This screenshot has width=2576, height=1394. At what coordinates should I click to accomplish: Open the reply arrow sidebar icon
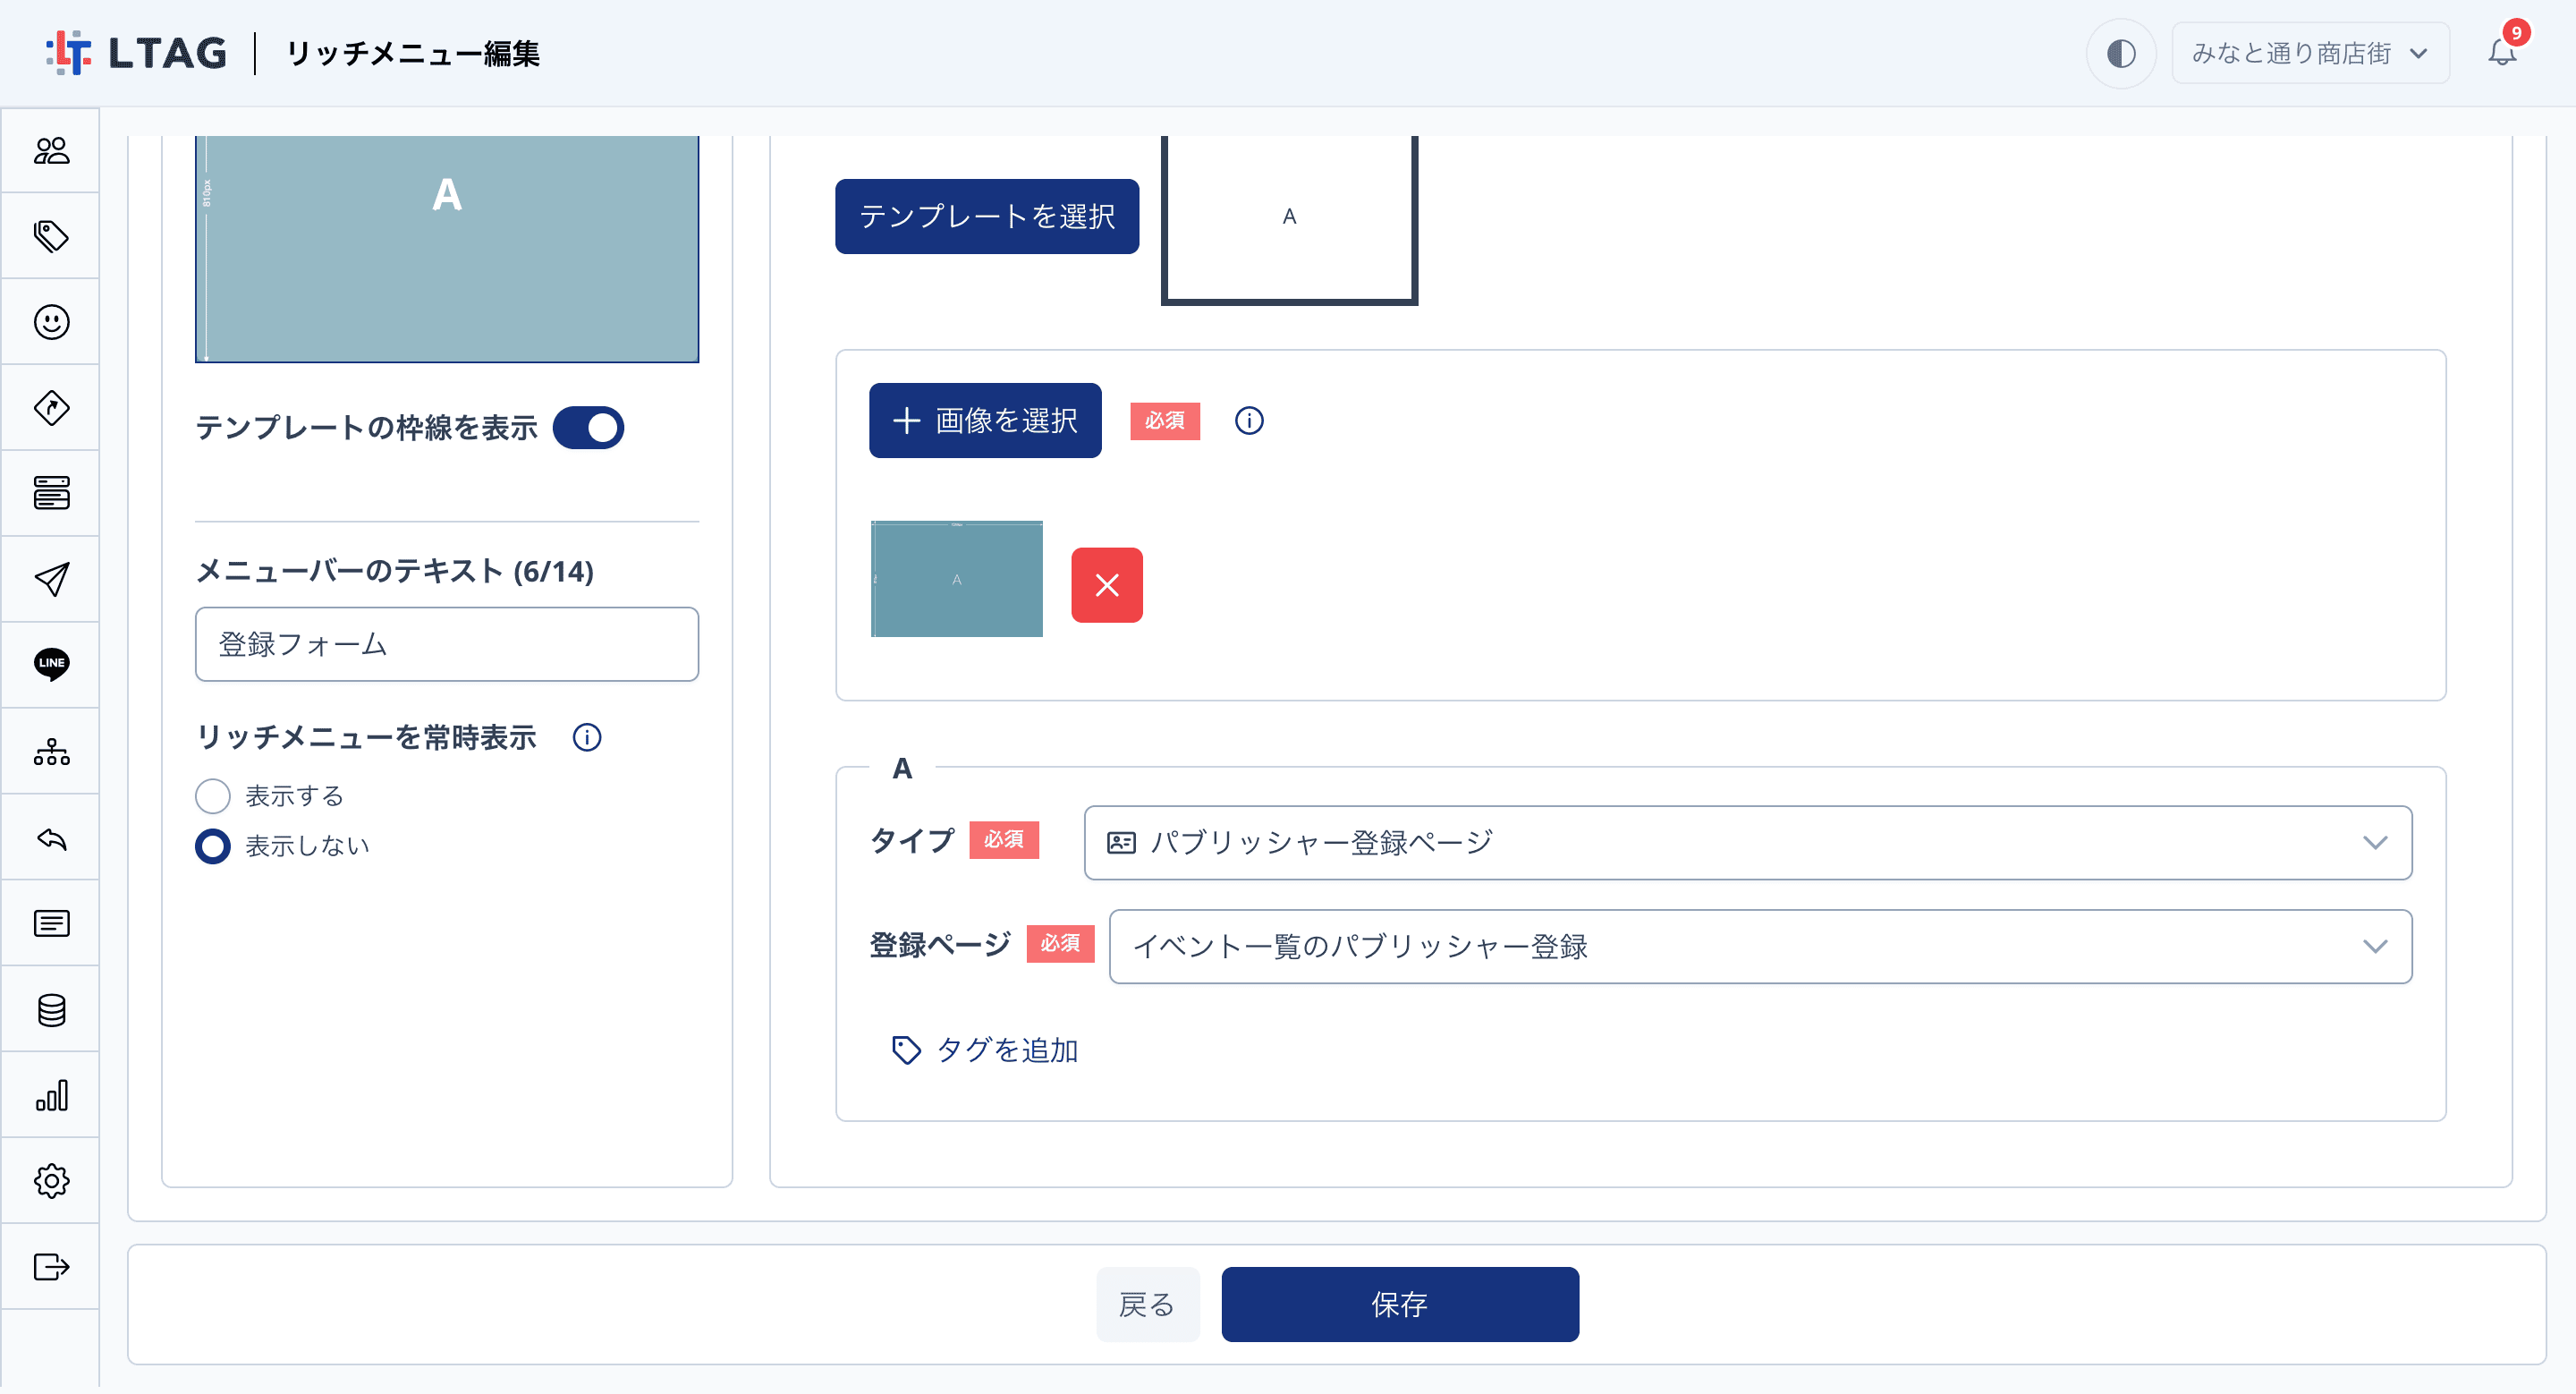[51, 838]
